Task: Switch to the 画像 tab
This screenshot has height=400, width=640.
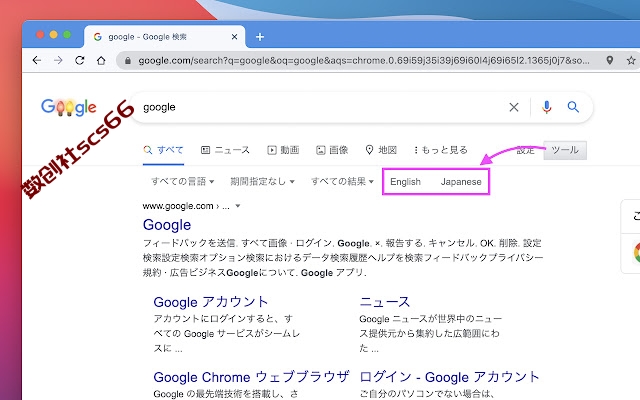Action: click(332, 150)
